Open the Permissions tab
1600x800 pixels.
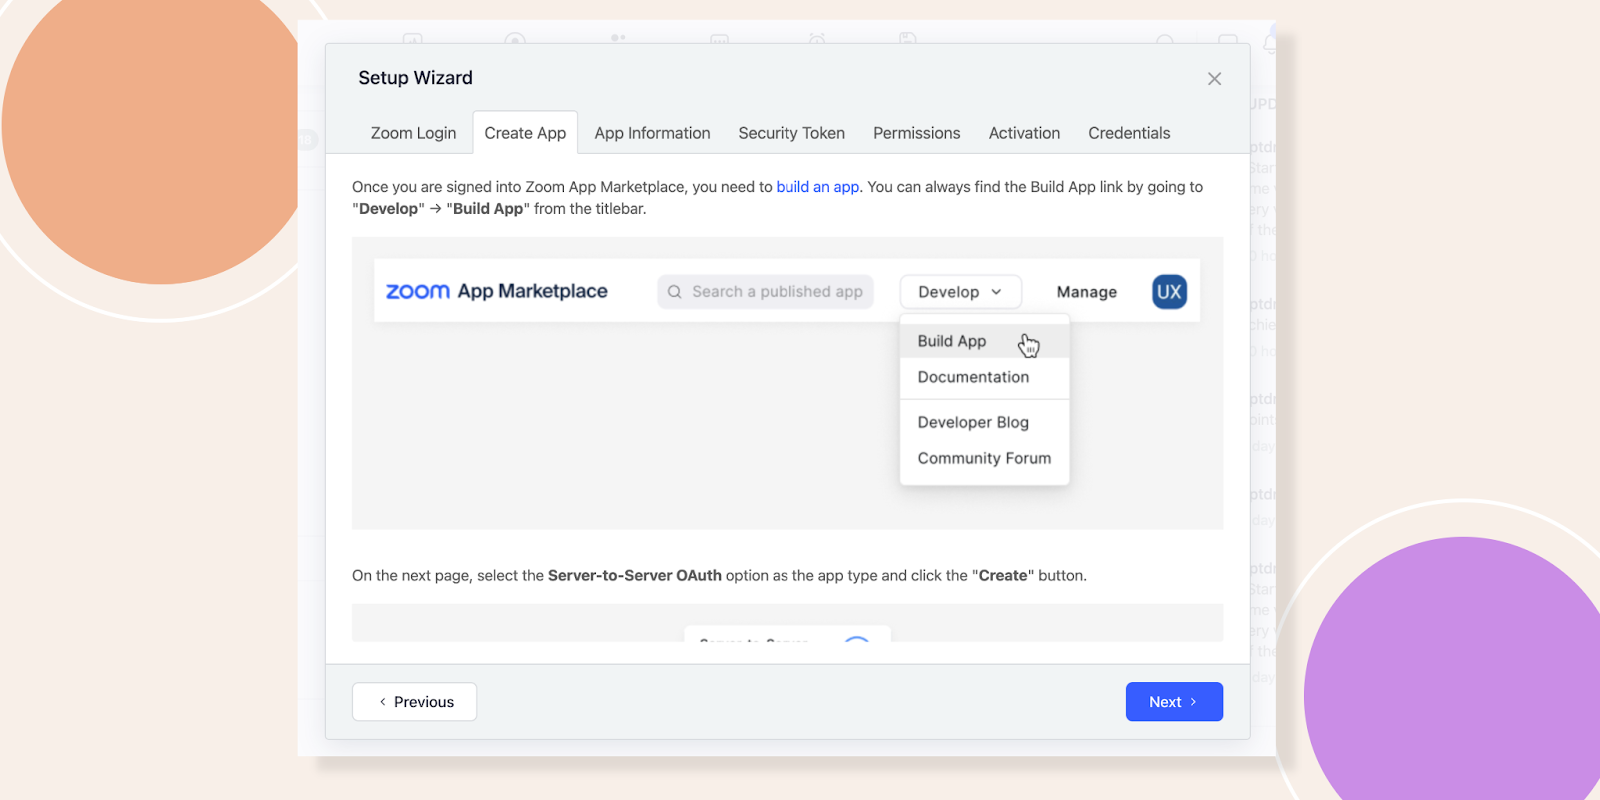point(916,133)
